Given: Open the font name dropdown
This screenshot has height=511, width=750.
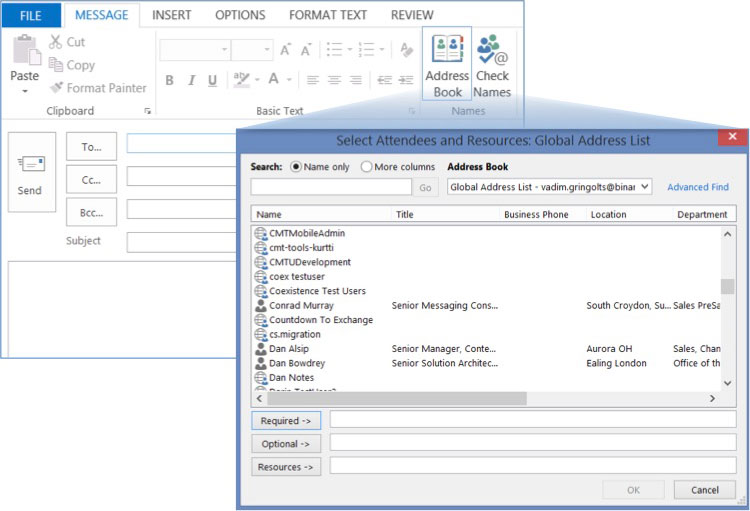Looking at the screenshot, I should [x=224, y=50].
